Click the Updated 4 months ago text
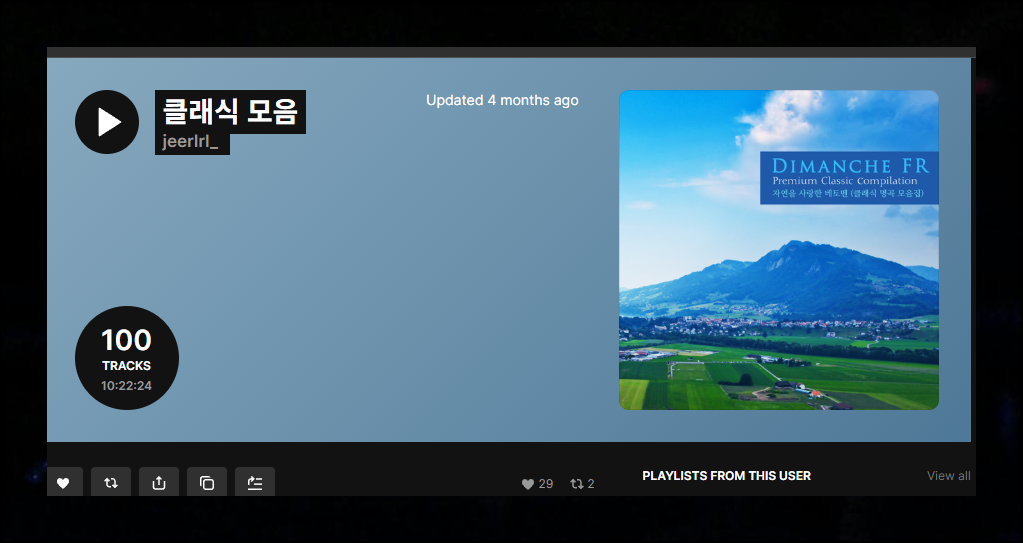The height and width of the screenshot is (543, 1023). (502, 101)
